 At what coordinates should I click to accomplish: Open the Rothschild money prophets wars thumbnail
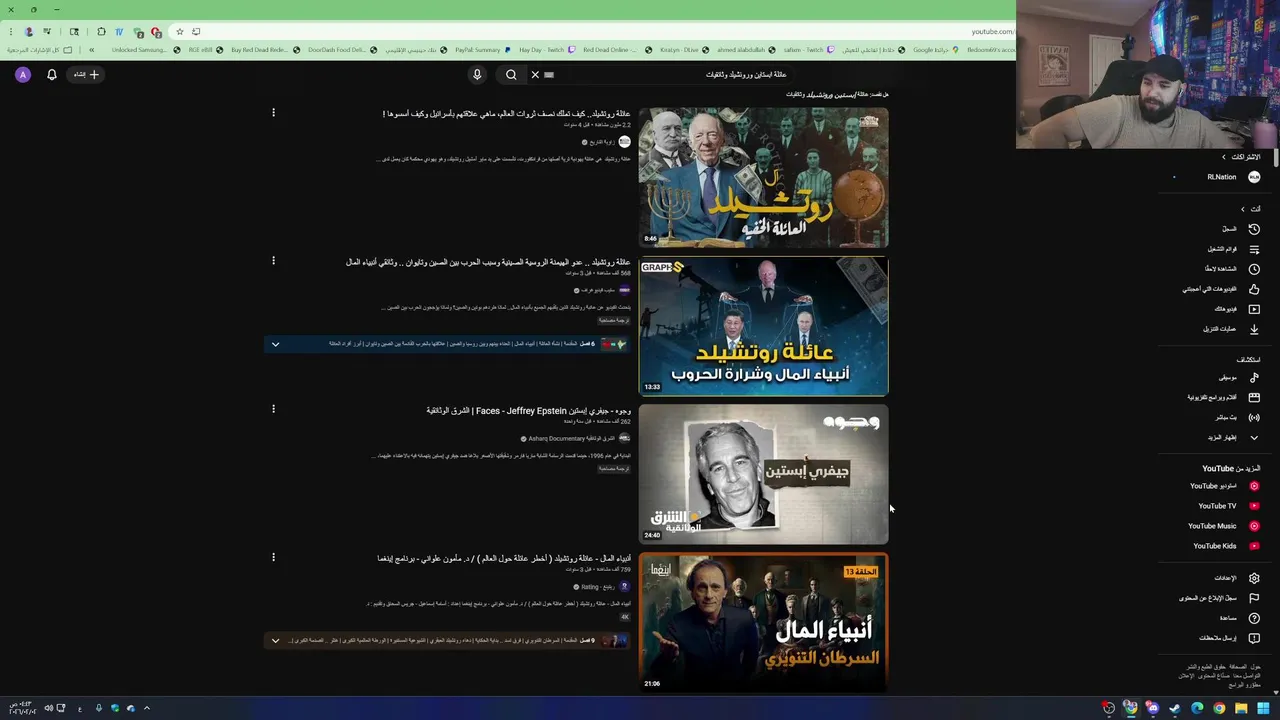[x=763, y=326]
